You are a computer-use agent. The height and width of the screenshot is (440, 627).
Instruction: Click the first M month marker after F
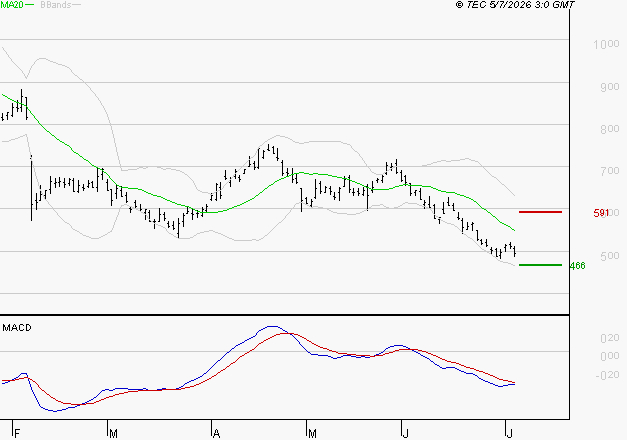pos(113,434)
